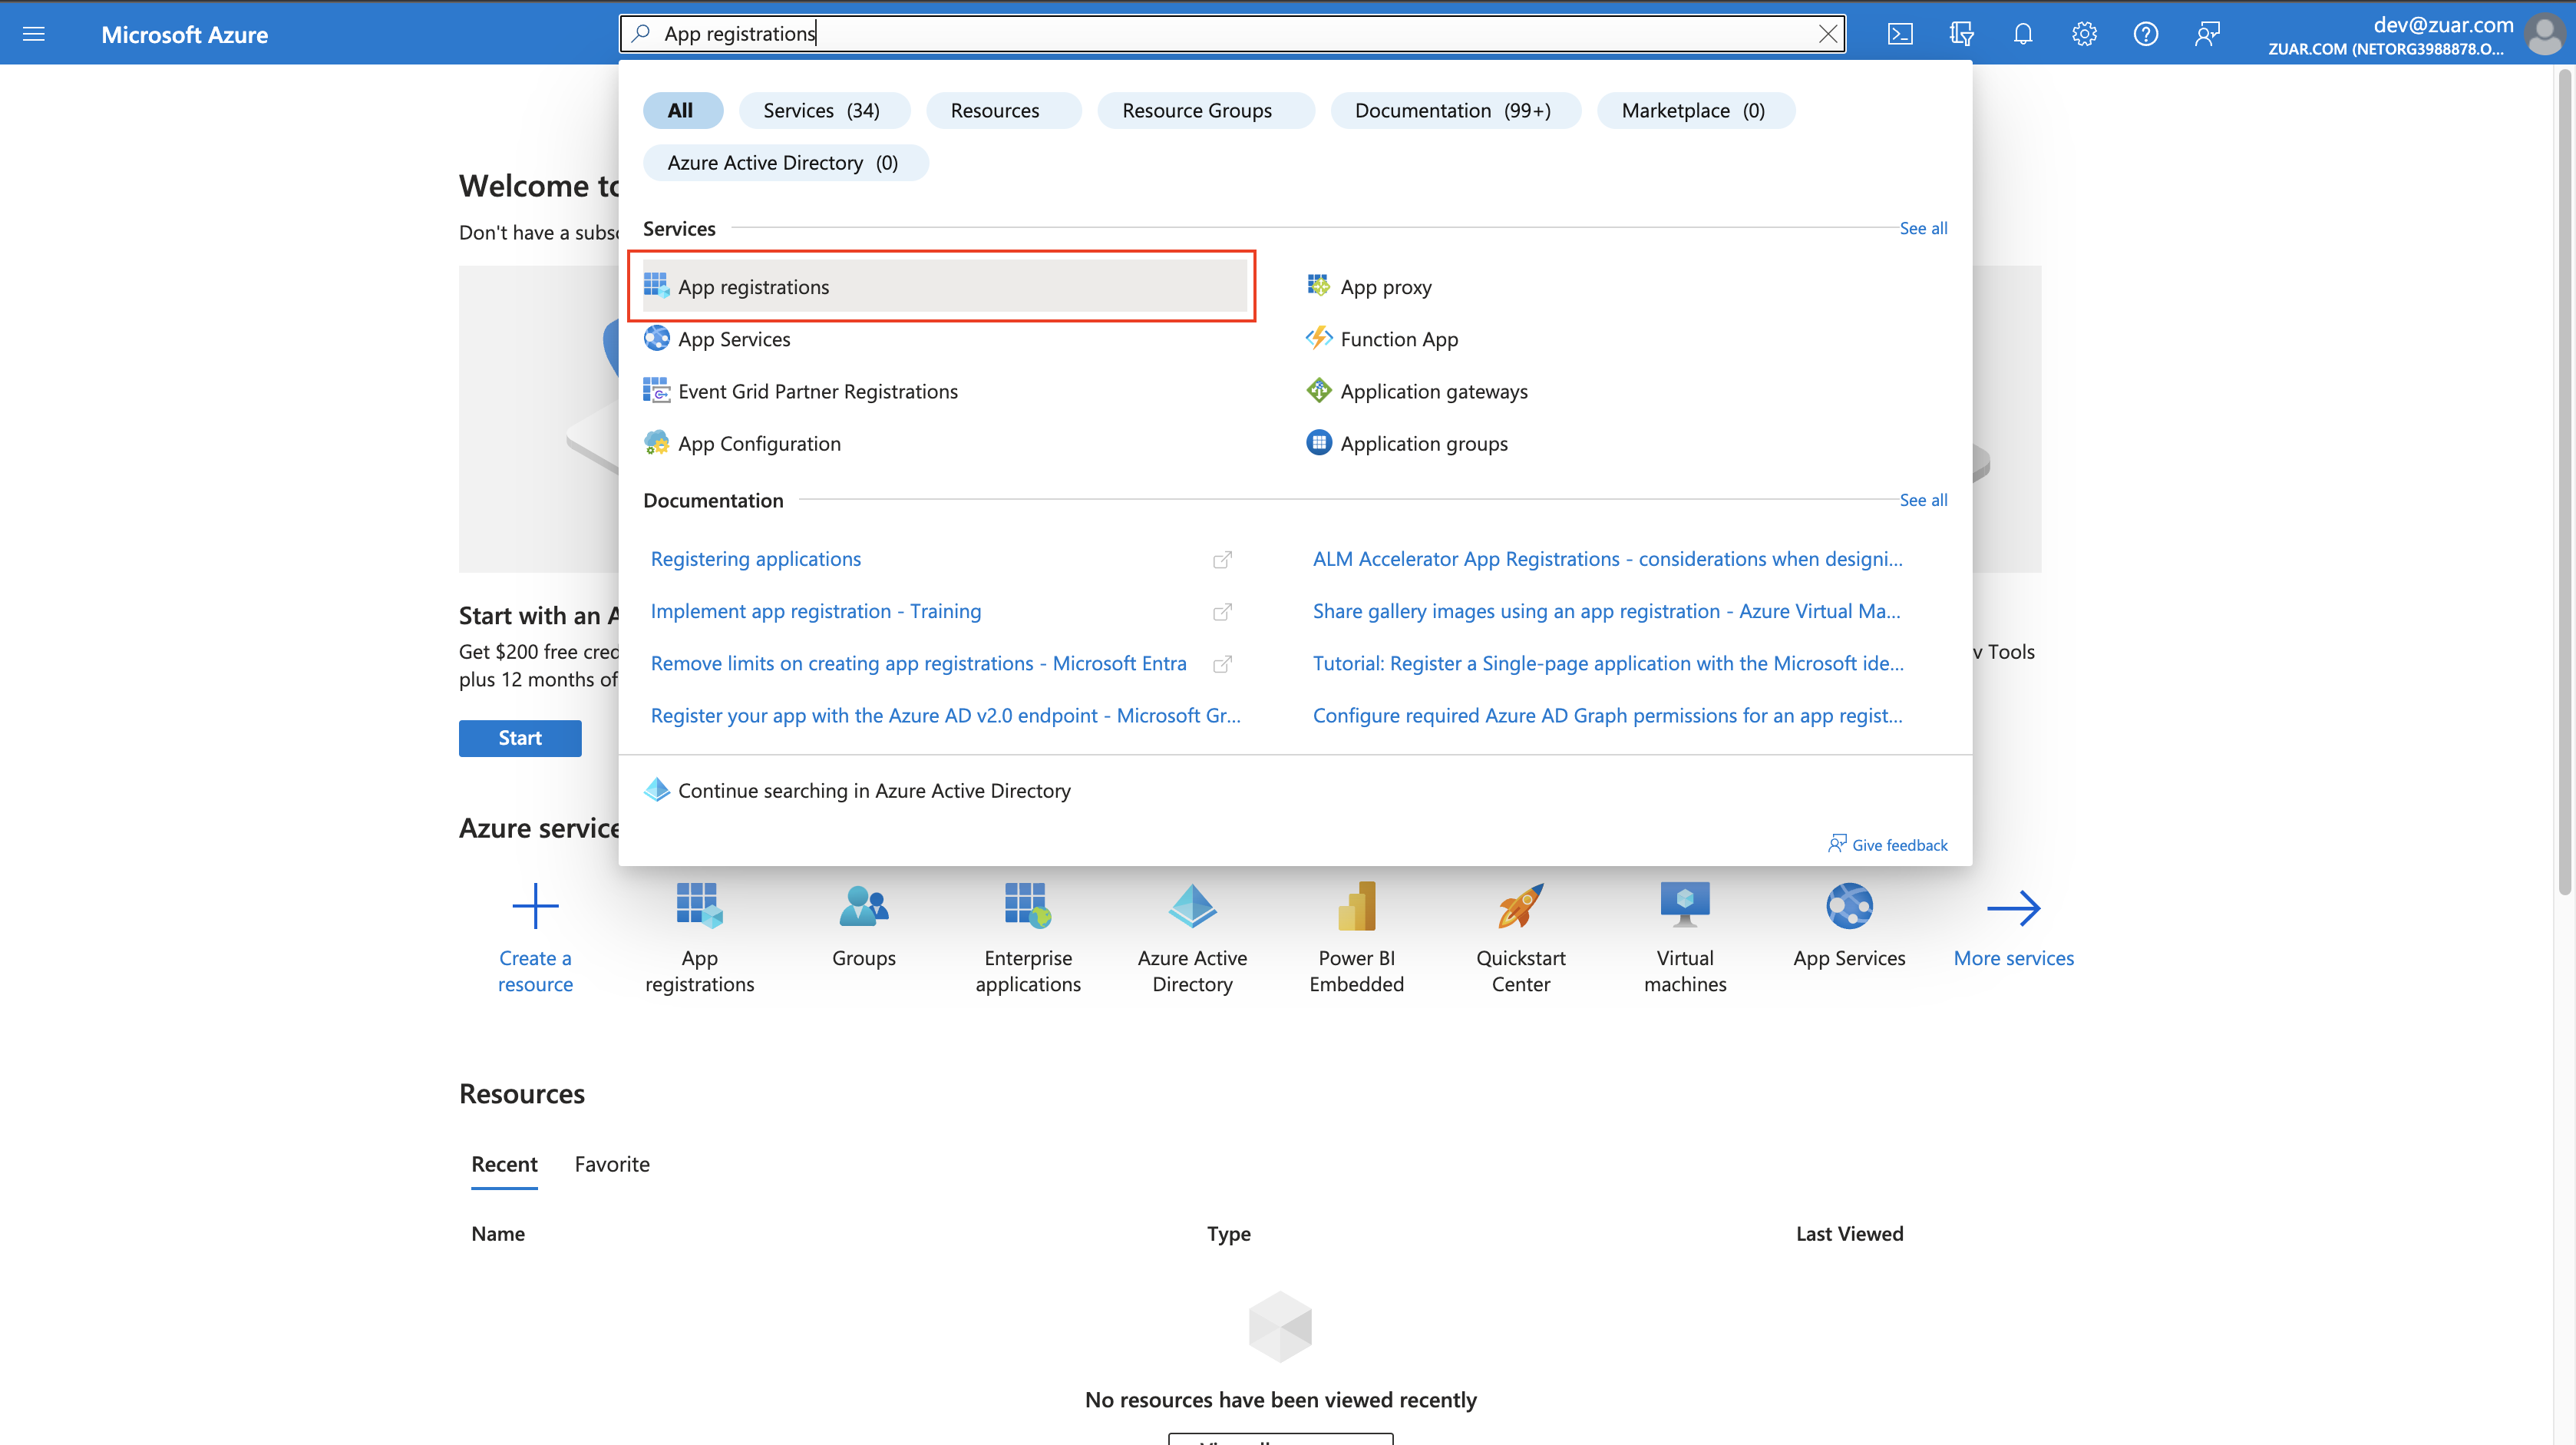Filter results by Marketplace (0)
The image size is (2576, 1445).
tap(1695, 110)
